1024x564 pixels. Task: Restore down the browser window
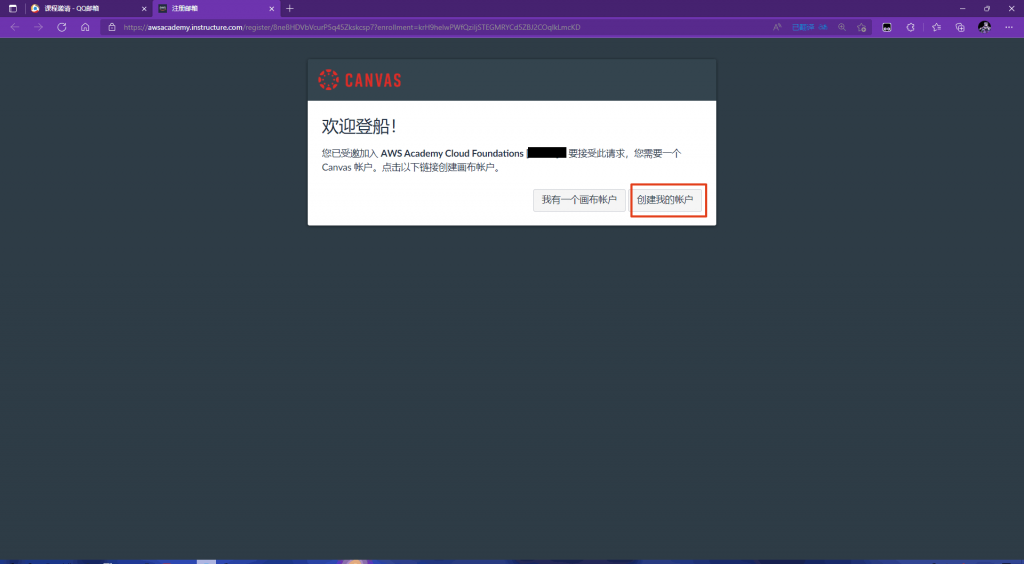pyautogui.click(x=987, y=8)
